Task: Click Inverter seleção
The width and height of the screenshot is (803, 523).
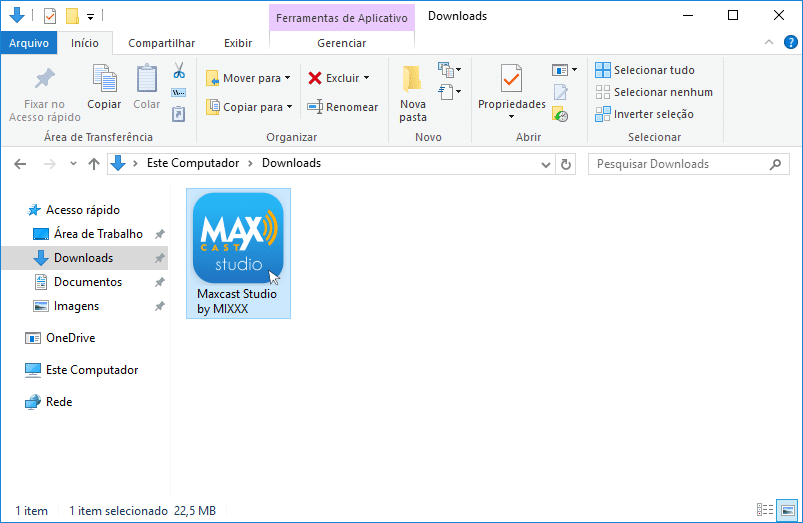Action: pyautogui.click(x=644, y=114)
